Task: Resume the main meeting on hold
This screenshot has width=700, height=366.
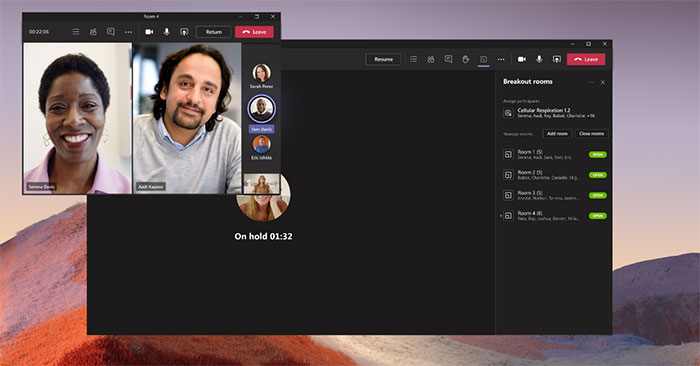Action: [383, 59]
